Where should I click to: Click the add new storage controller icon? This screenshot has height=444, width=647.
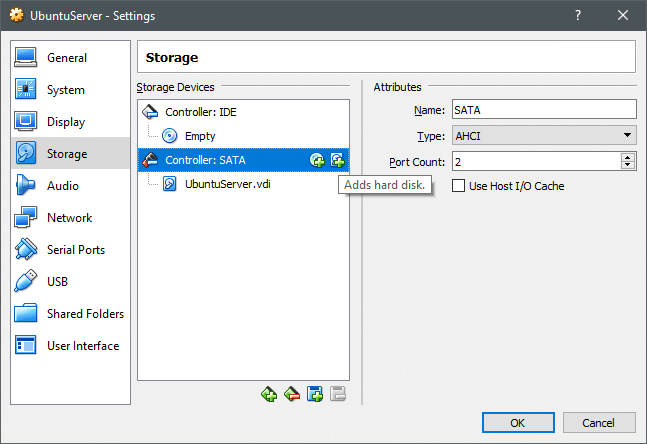269,394
